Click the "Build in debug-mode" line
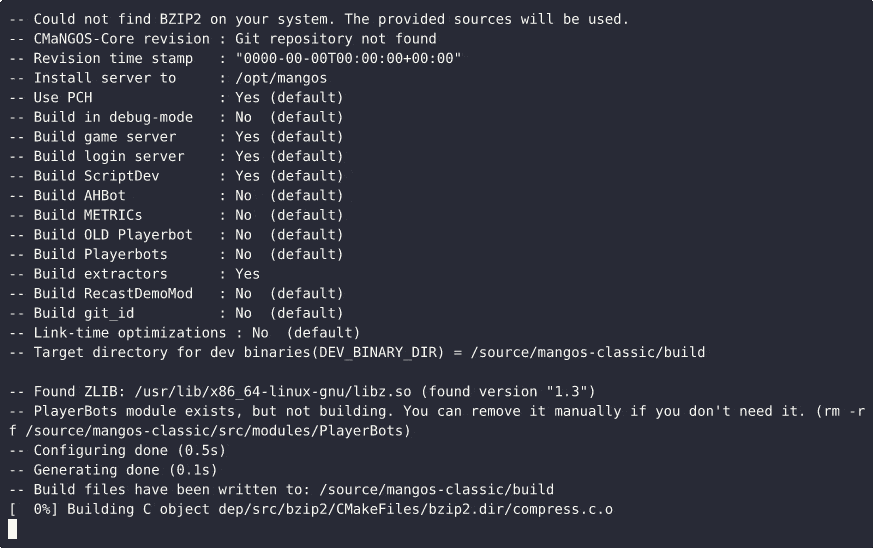The width and height of the screenshot is (873, 548). point(187,117)
